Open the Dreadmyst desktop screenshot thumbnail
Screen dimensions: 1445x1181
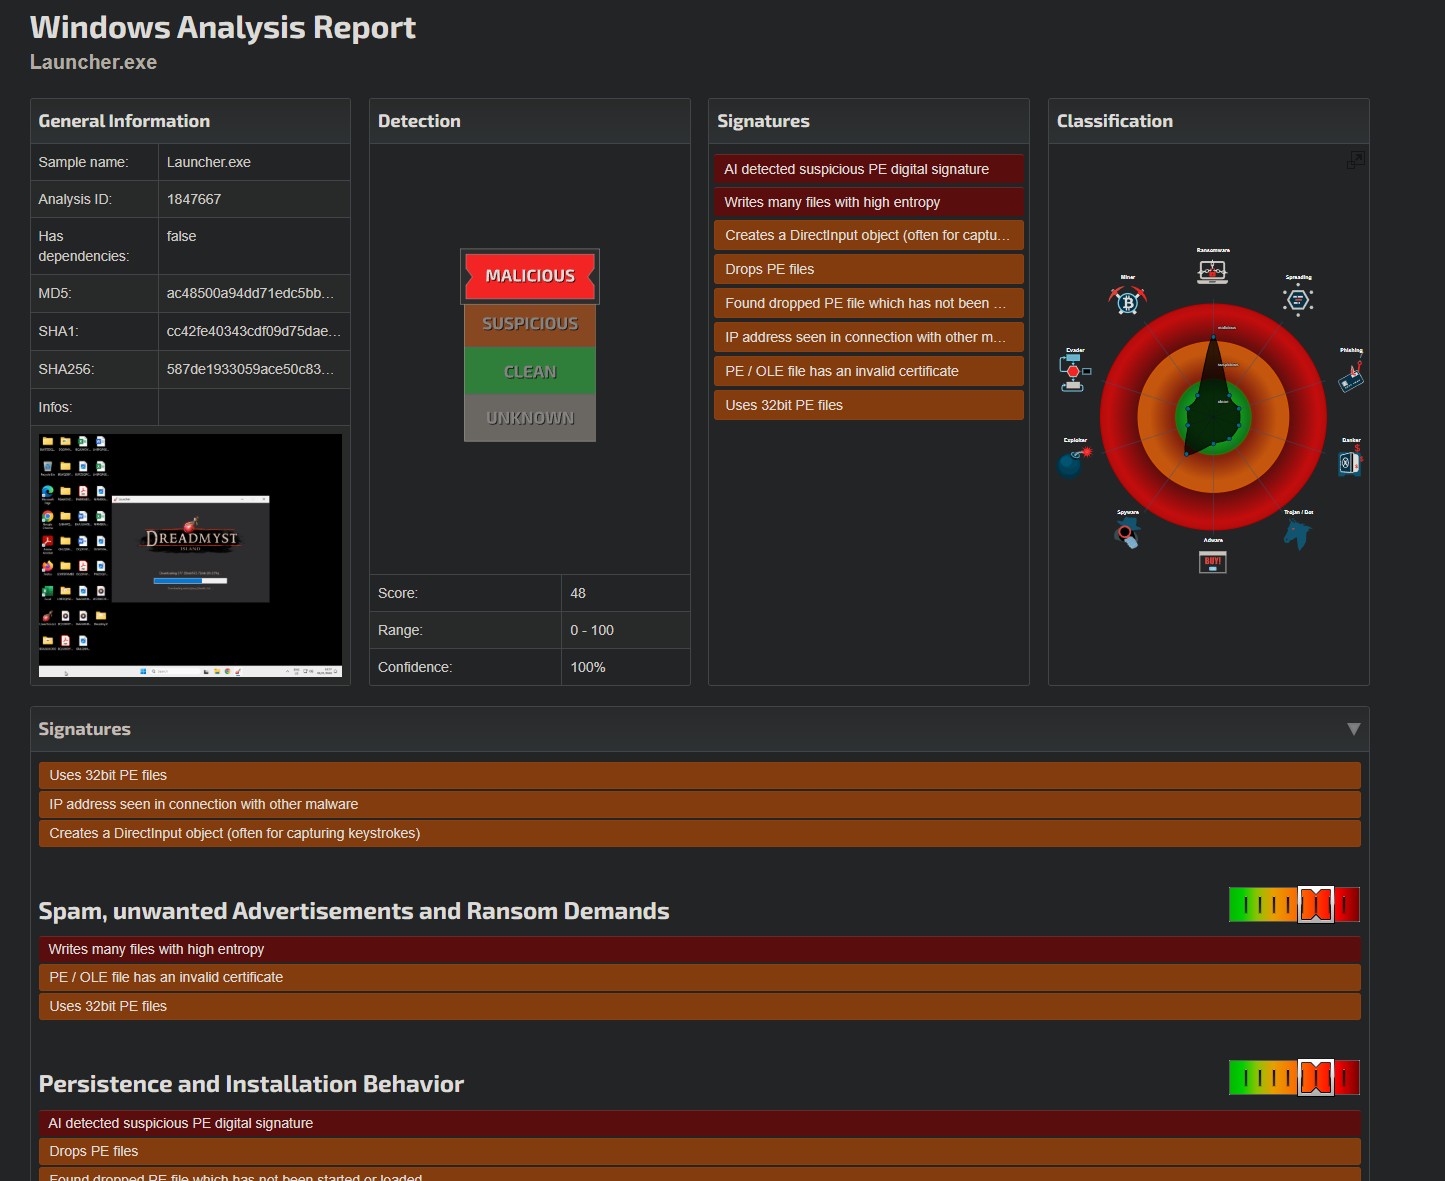point(190,555)
